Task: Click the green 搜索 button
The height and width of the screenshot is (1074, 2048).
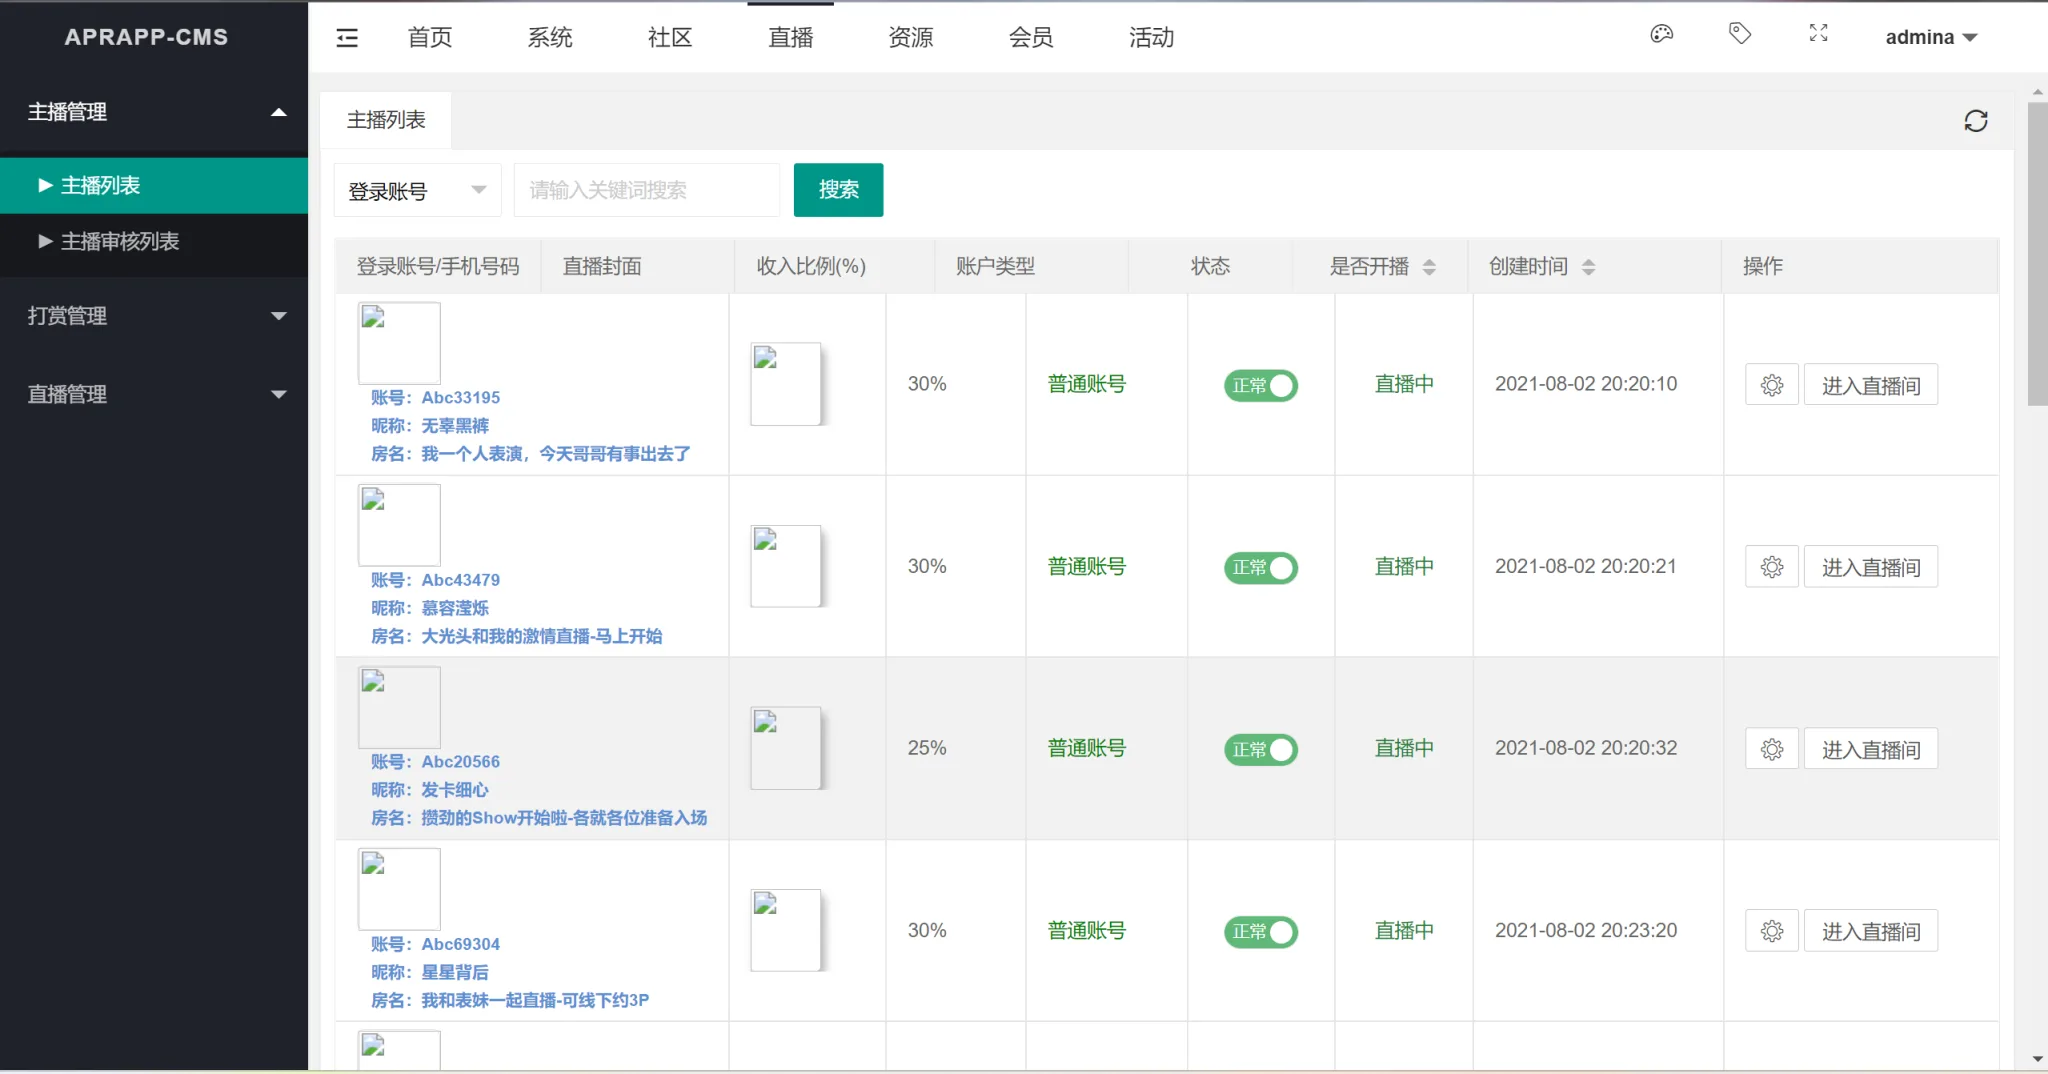Action: pyautogui.click(x=838, y=190)
